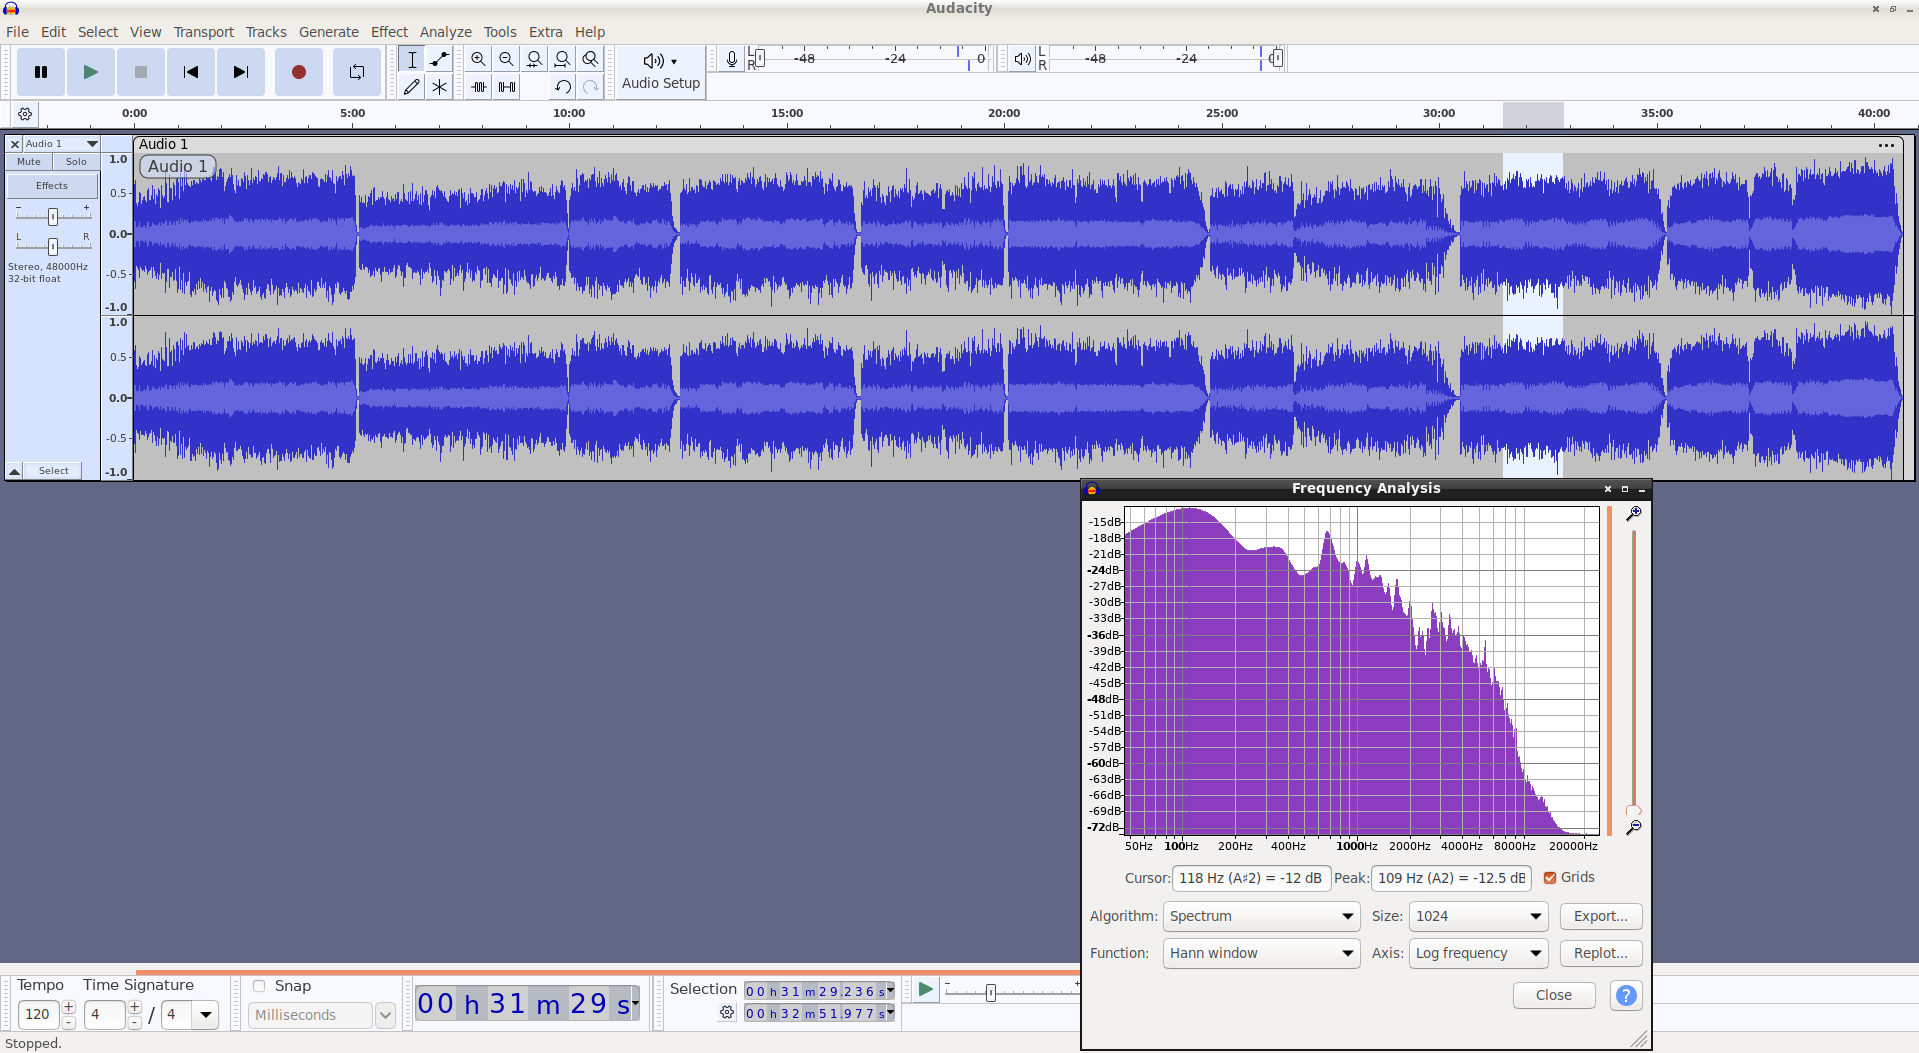1919x1053 pixels.
Task: Open the selection options gear icon
Action: click(x=727, y=1013)
